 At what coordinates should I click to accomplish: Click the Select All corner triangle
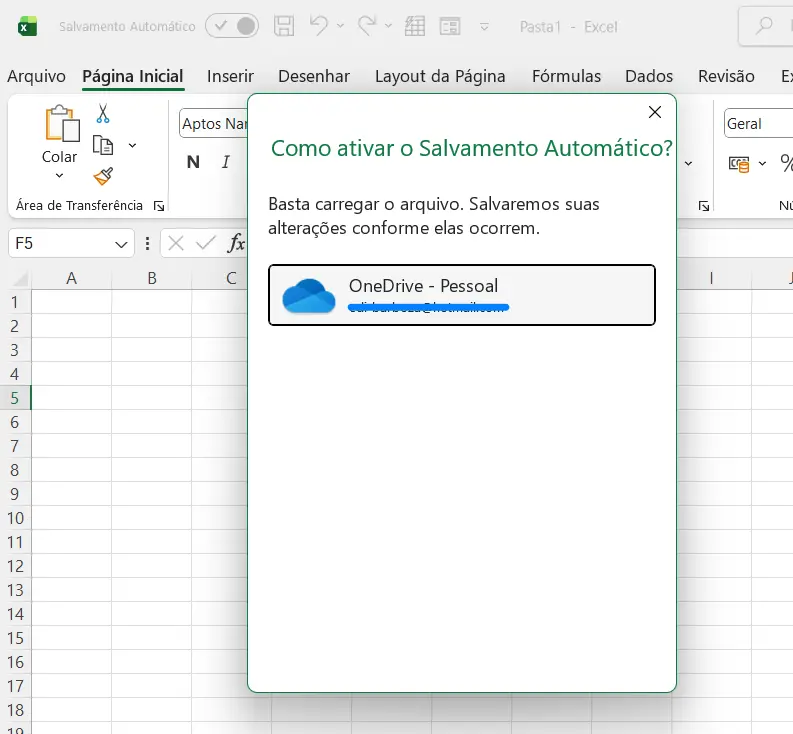[x=20, y=278]
